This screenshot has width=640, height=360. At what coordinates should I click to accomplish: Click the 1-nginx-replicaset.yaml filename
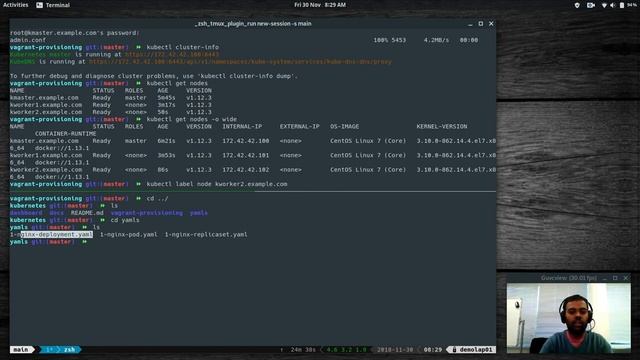pos(206,235)
